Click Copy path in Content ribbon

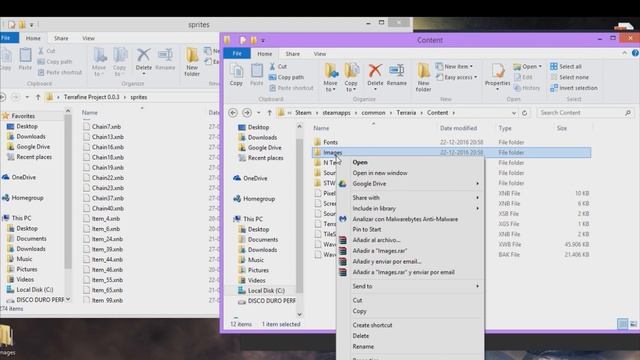pos(286,77)
